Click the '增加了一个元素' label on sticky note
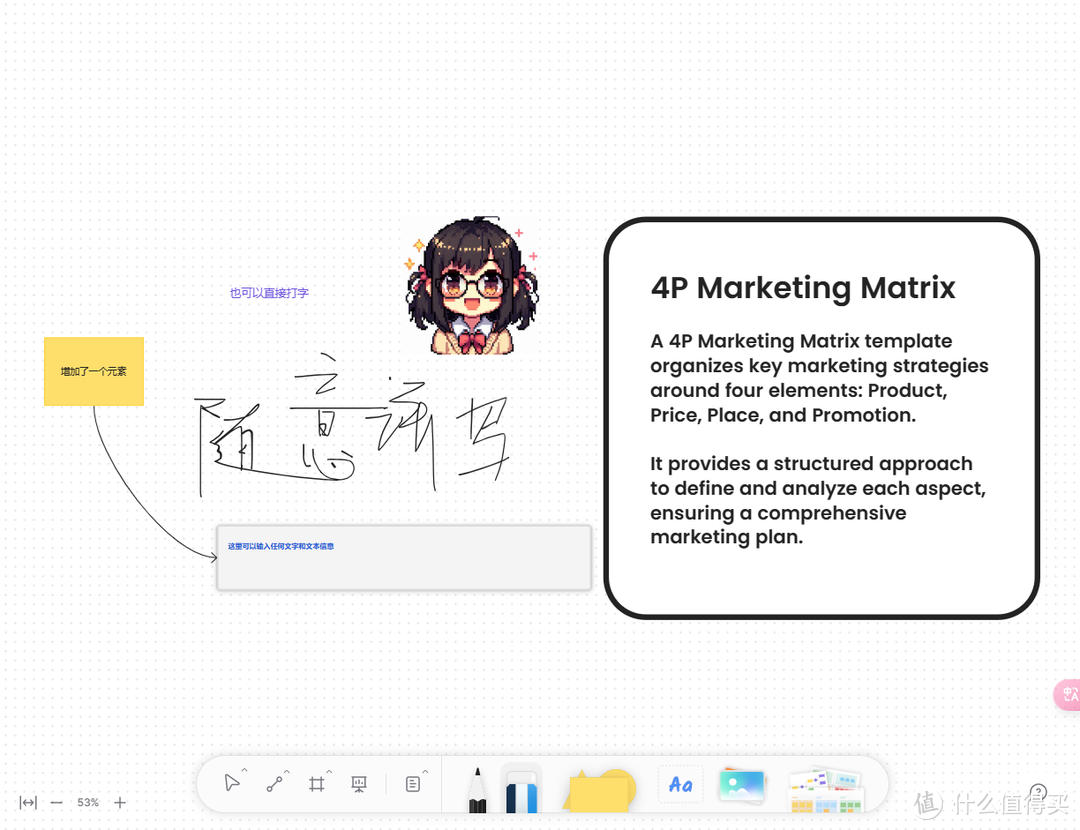This screenshot has width=1080, height=830. pos(94,371)
